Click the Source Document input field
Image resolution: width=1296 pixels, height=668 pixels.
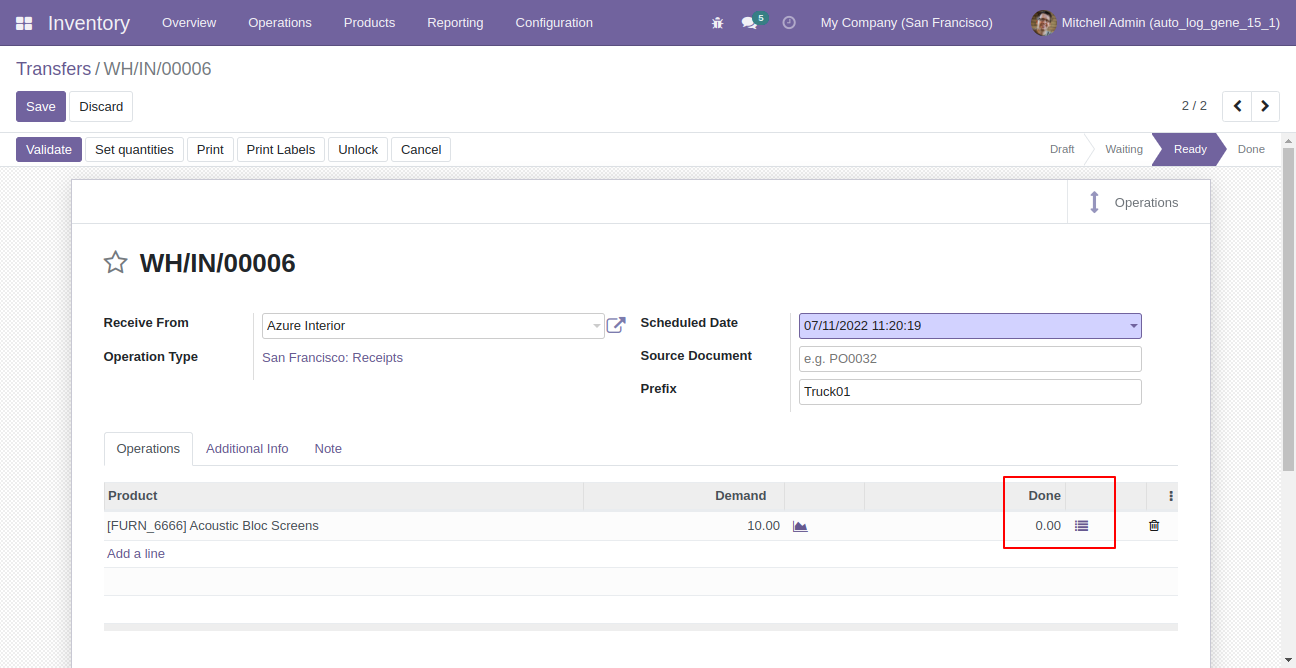[970, 359]
